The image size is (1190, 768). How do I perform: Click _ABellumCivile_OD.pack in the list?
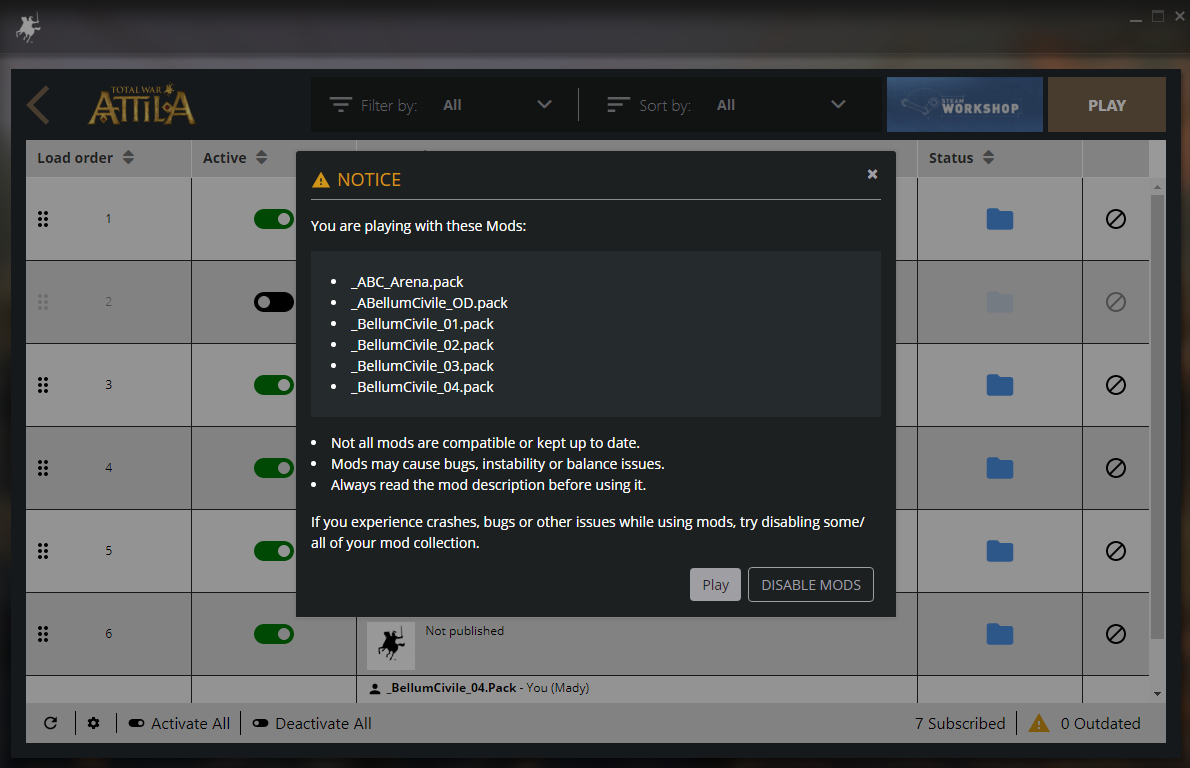[429, 303]
